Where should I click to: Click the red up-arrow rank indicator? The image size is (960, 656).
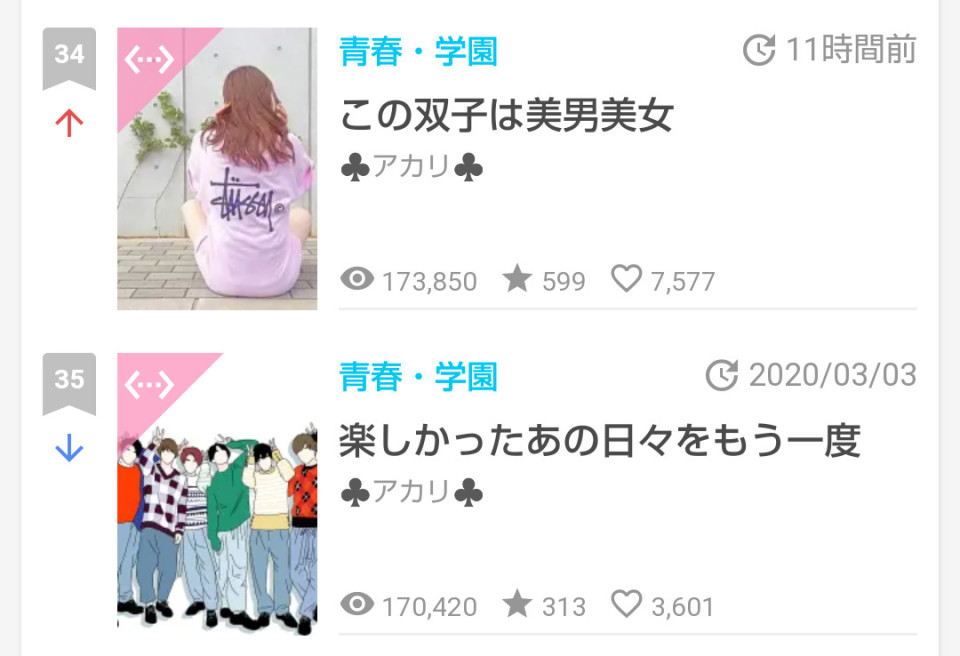[69, 123]
